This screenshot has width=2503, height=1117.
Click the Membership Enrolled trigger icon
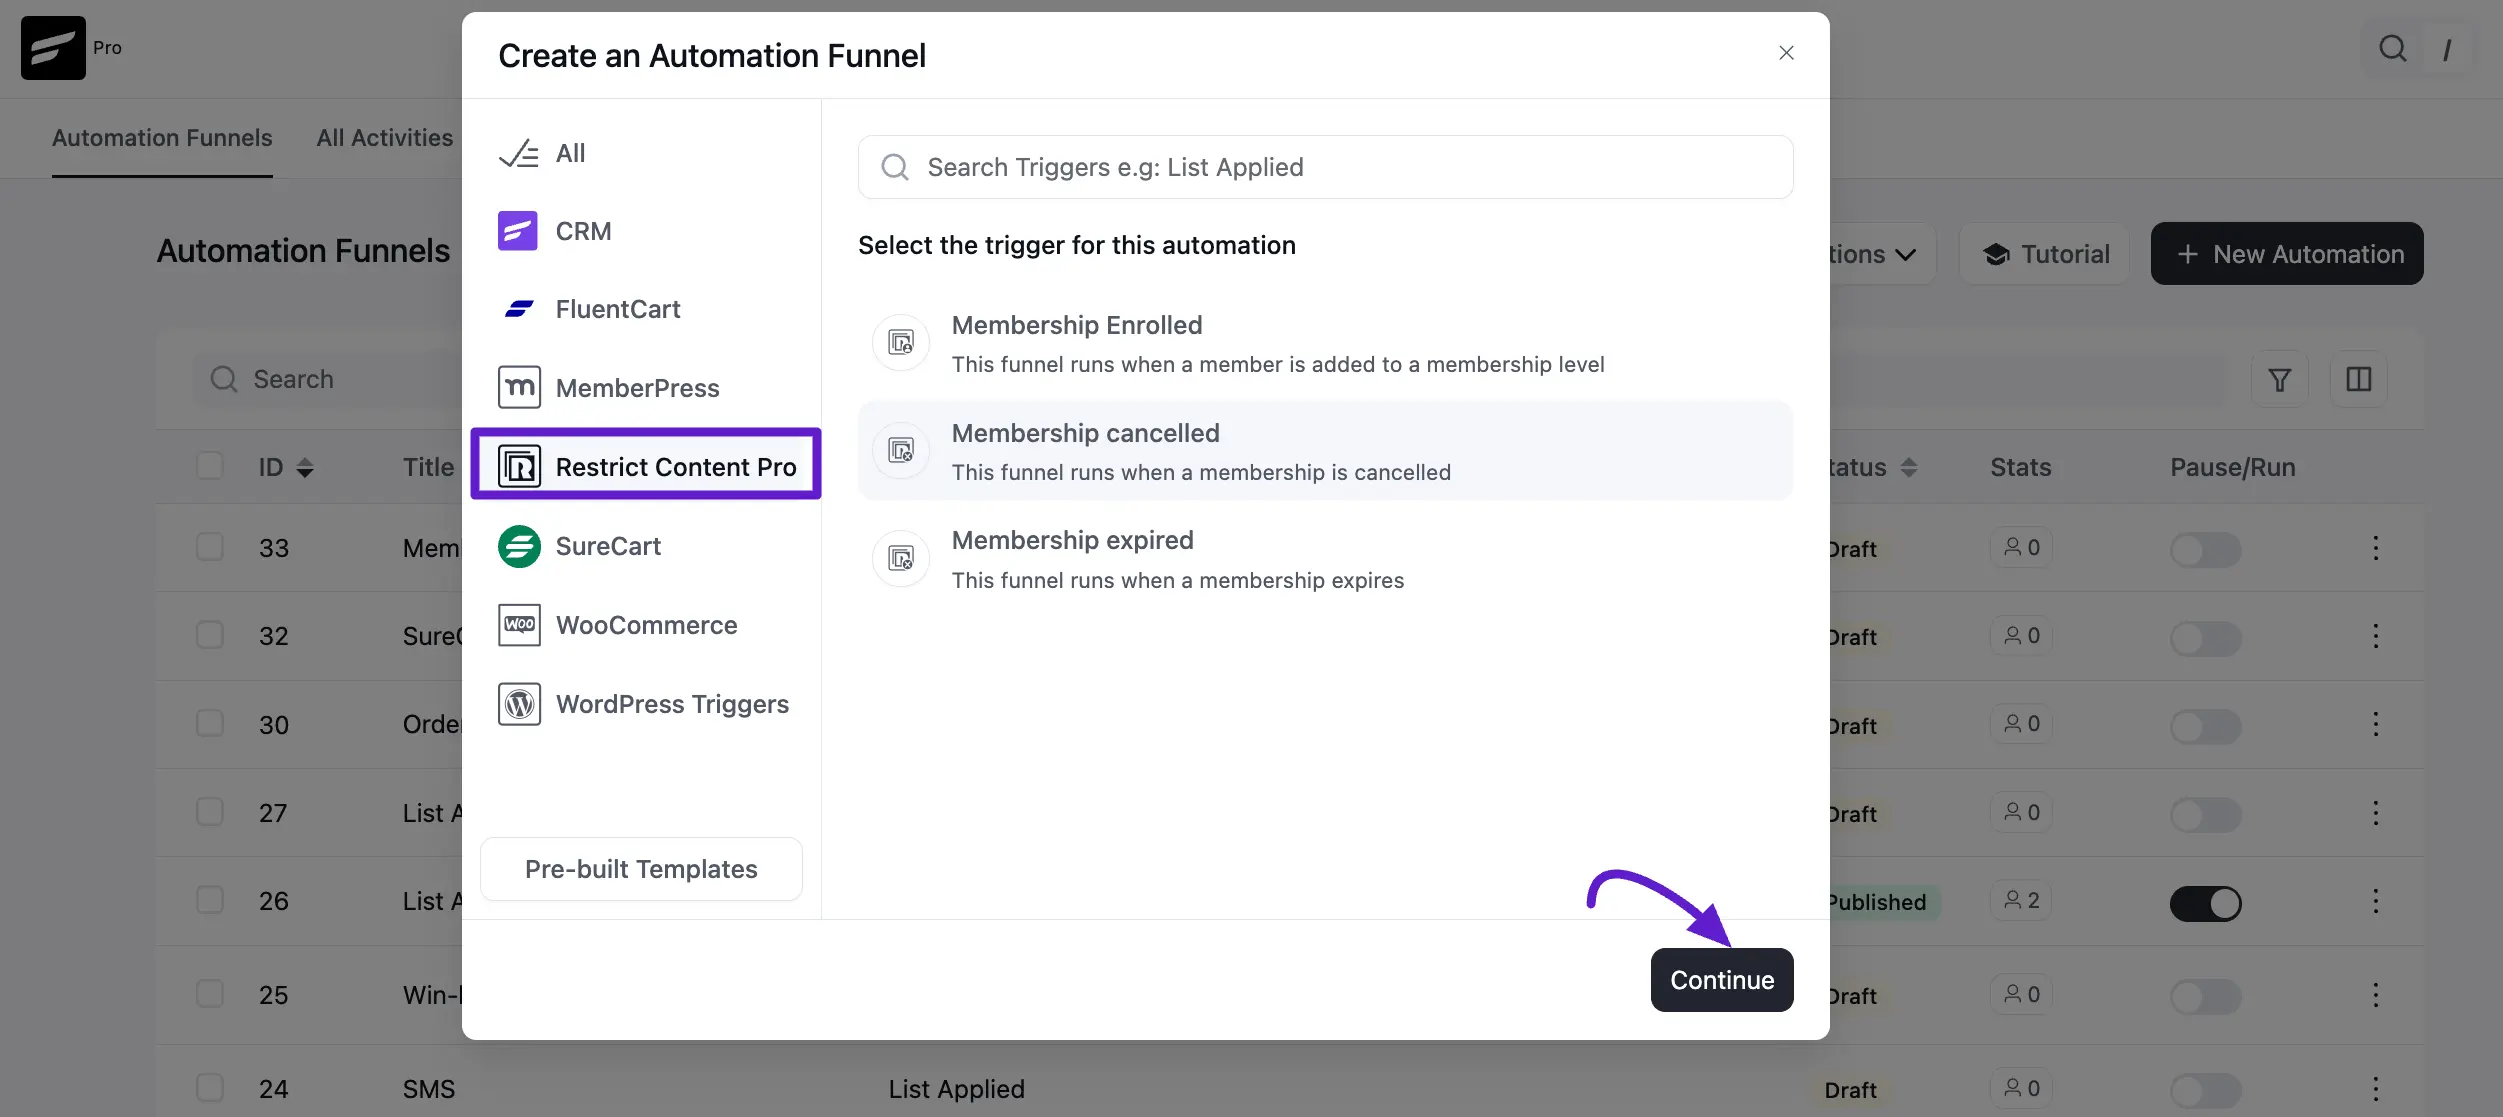point(901,343)
